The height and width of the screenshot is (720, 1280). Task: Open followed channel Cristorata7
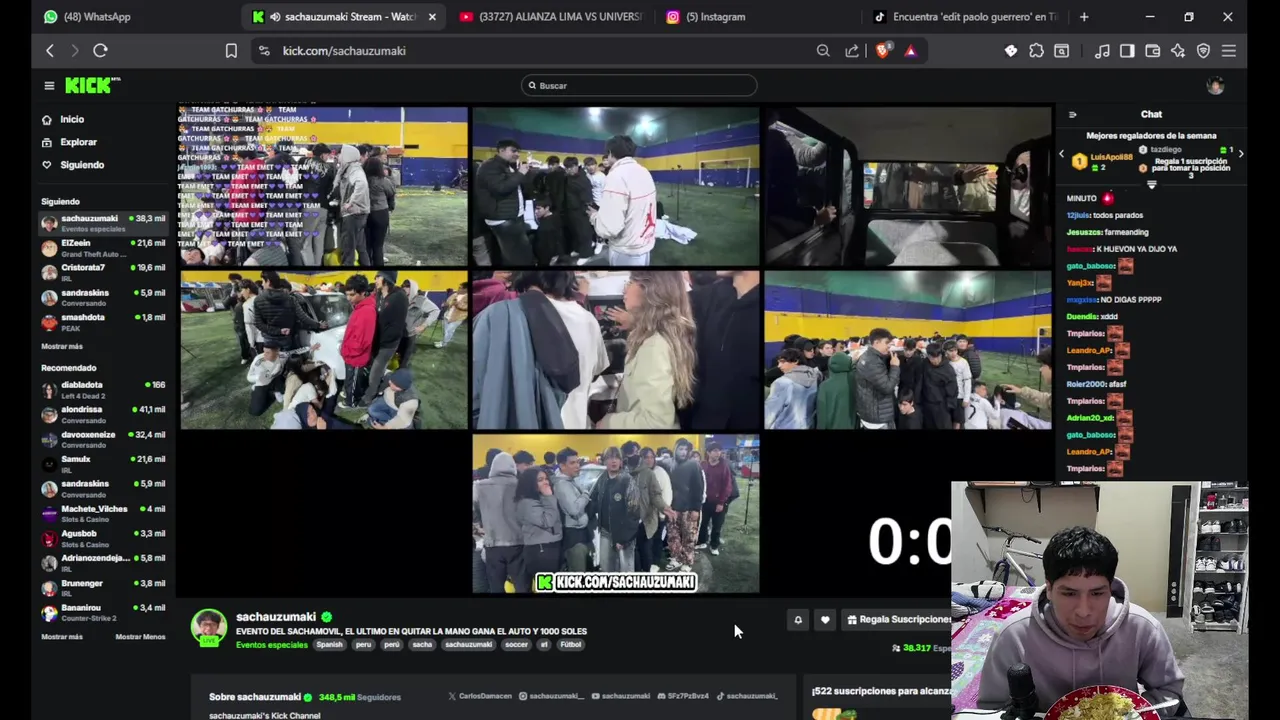pyautogui.click(x=103, y=272)
